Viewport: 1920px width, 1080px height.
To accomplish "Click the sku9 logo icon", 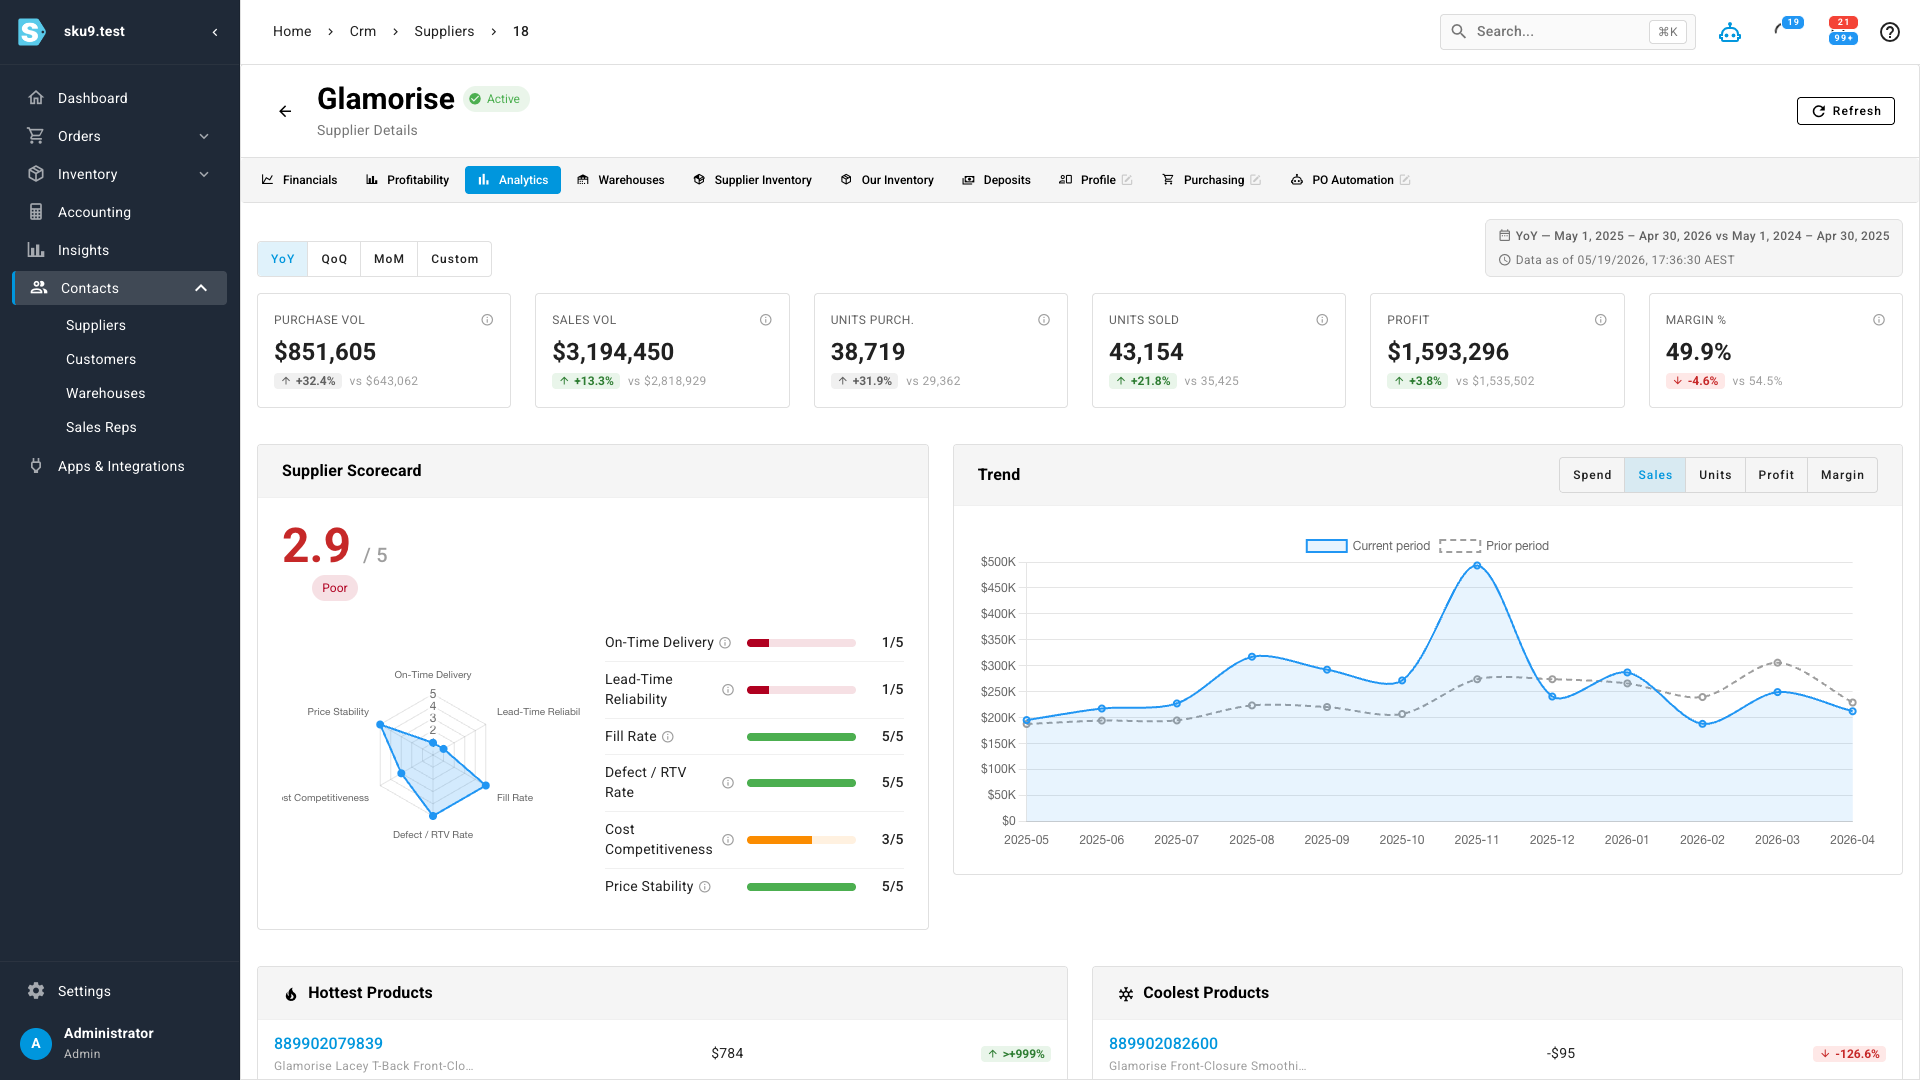I will (32, 32).
